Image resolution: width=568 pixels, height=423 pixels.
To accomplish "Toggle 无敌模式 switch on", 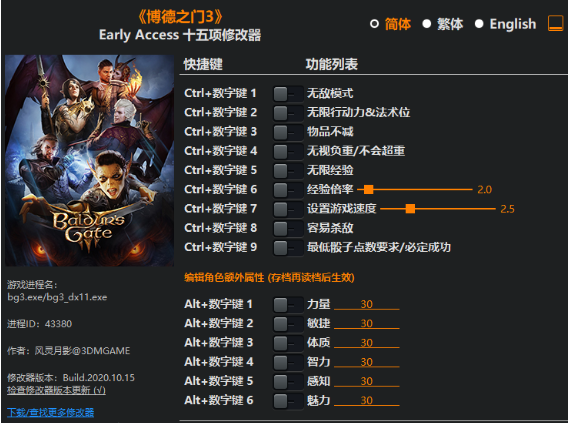I will [288, 94].
